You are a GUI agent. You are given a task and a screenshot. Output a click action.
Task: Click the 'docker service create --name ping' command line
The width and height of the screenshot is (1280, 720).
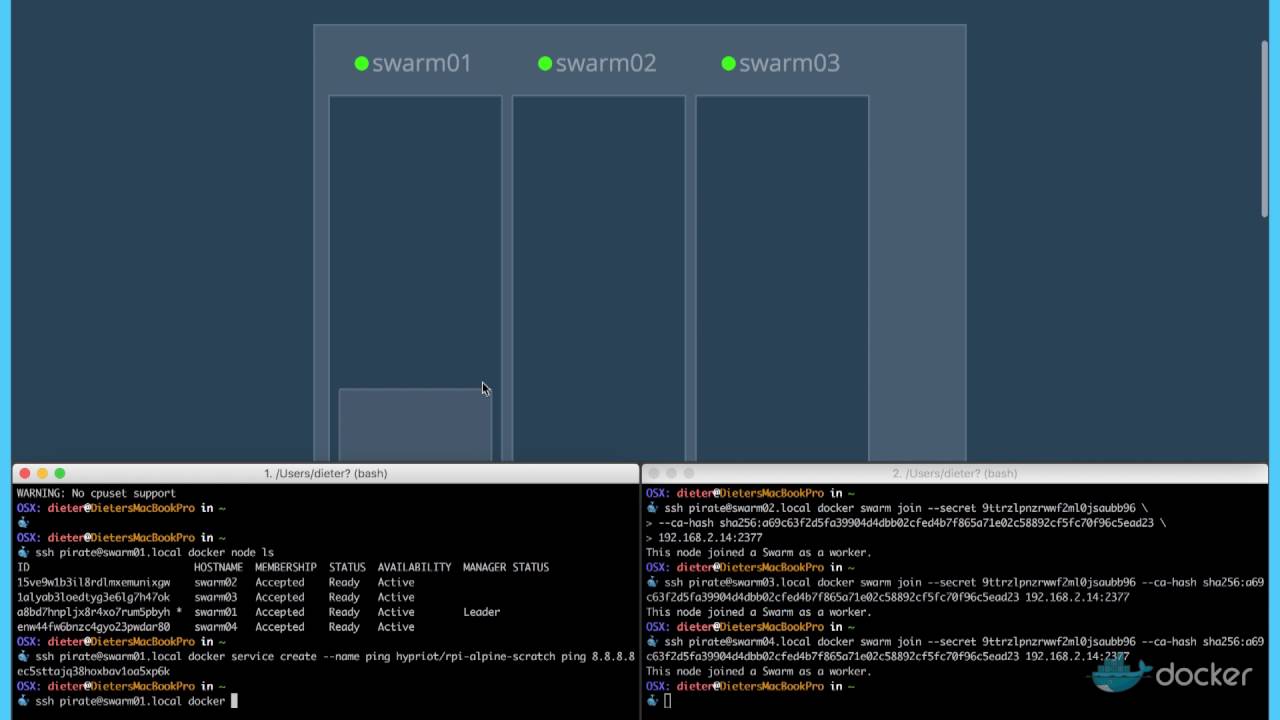pyautogui.click(x=335, y=656)
